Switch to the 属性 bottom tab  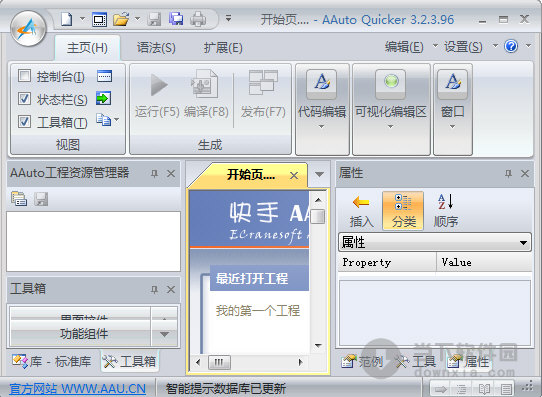[x=468, y=361]
